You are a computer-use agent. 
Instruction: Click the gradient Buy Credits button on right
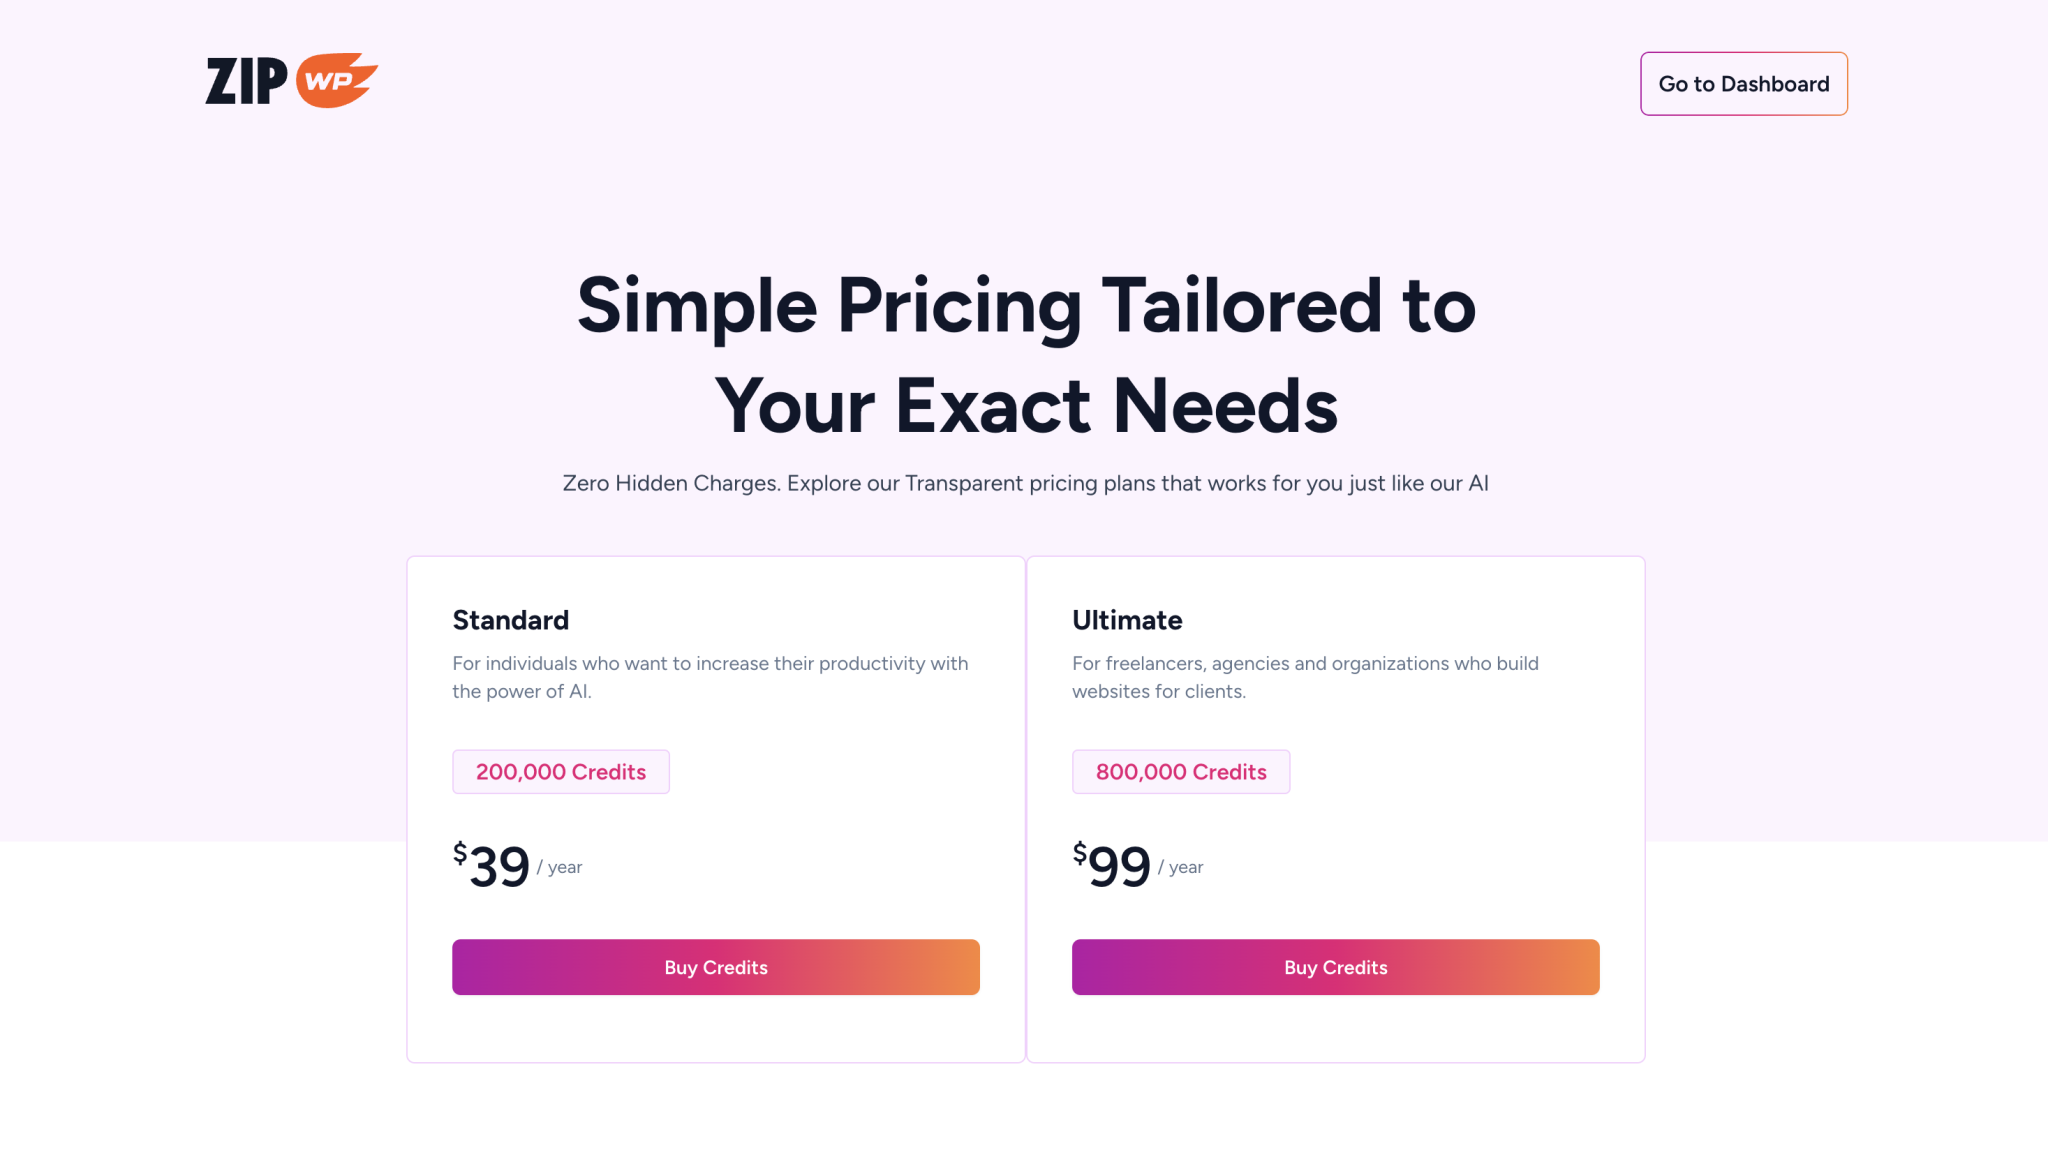pyautogui.click(x=1335, y=967)
